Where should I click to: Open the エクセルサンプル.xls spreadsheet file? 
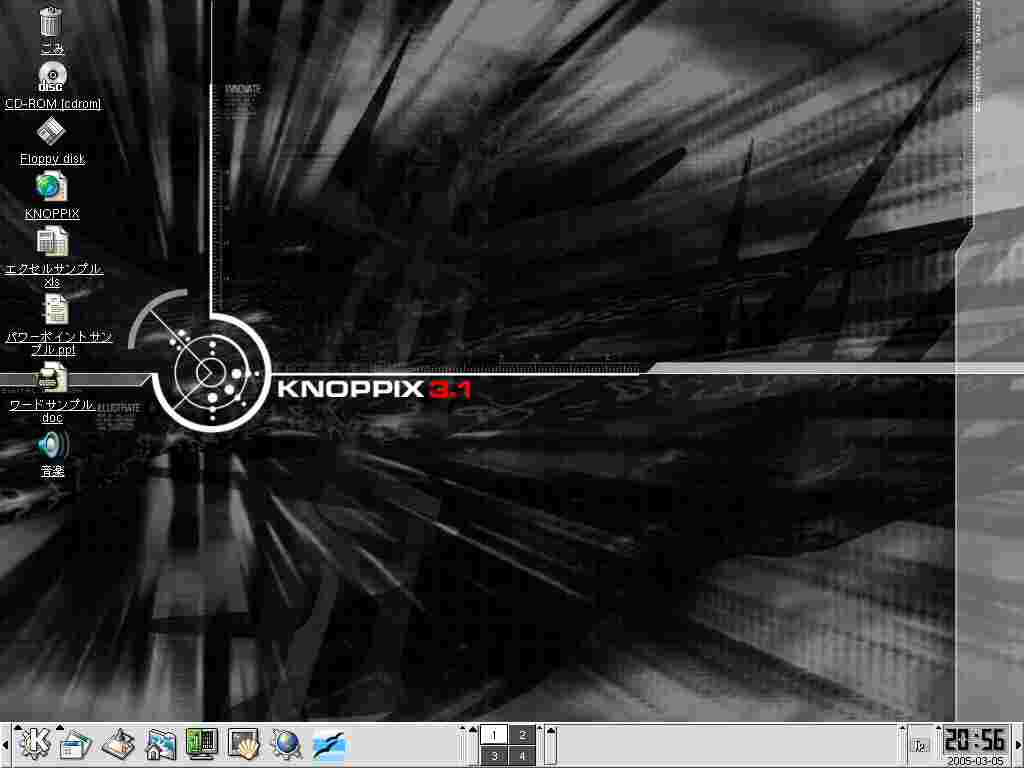(52, 242)
